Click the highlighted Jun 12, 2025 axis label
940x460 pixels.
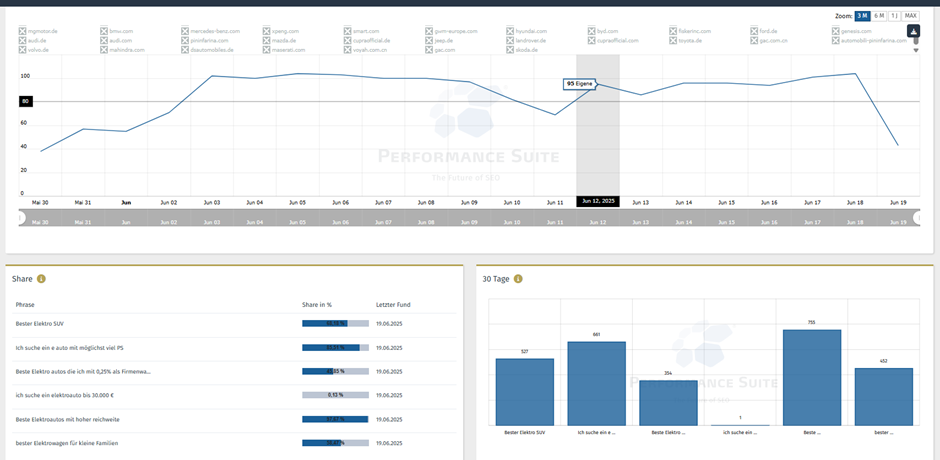(x=598, y=202)
